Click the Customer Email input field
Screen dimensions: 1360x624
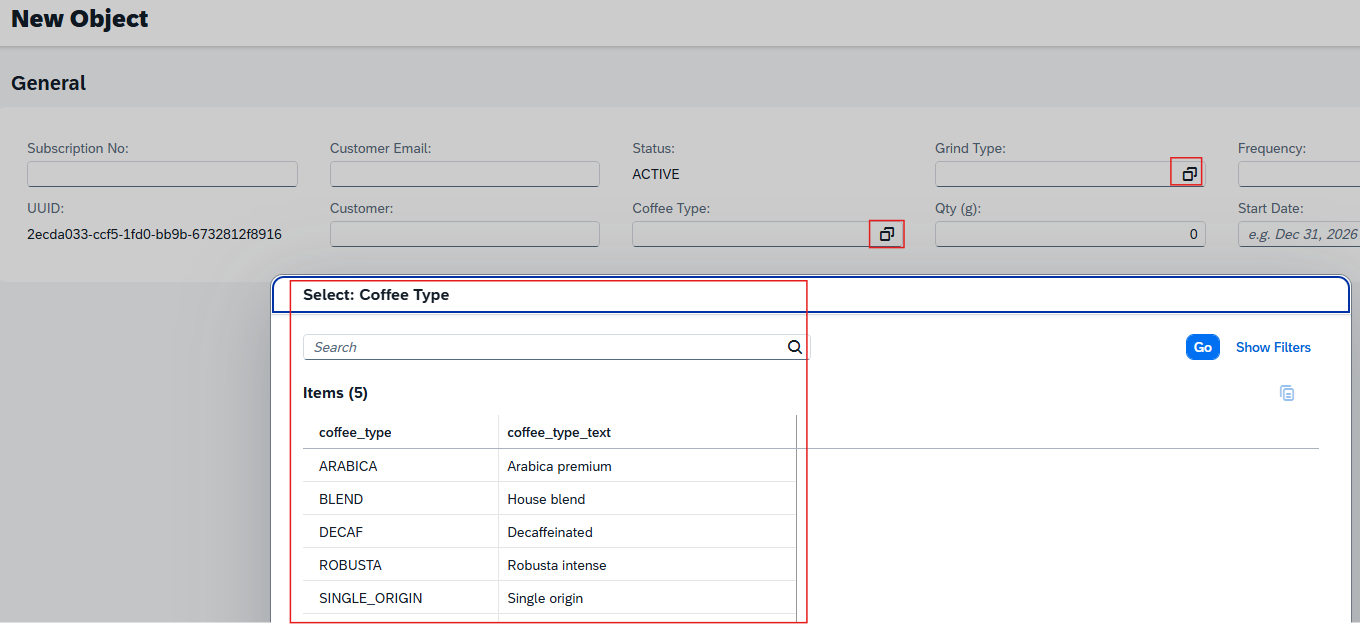click(464, 173)
